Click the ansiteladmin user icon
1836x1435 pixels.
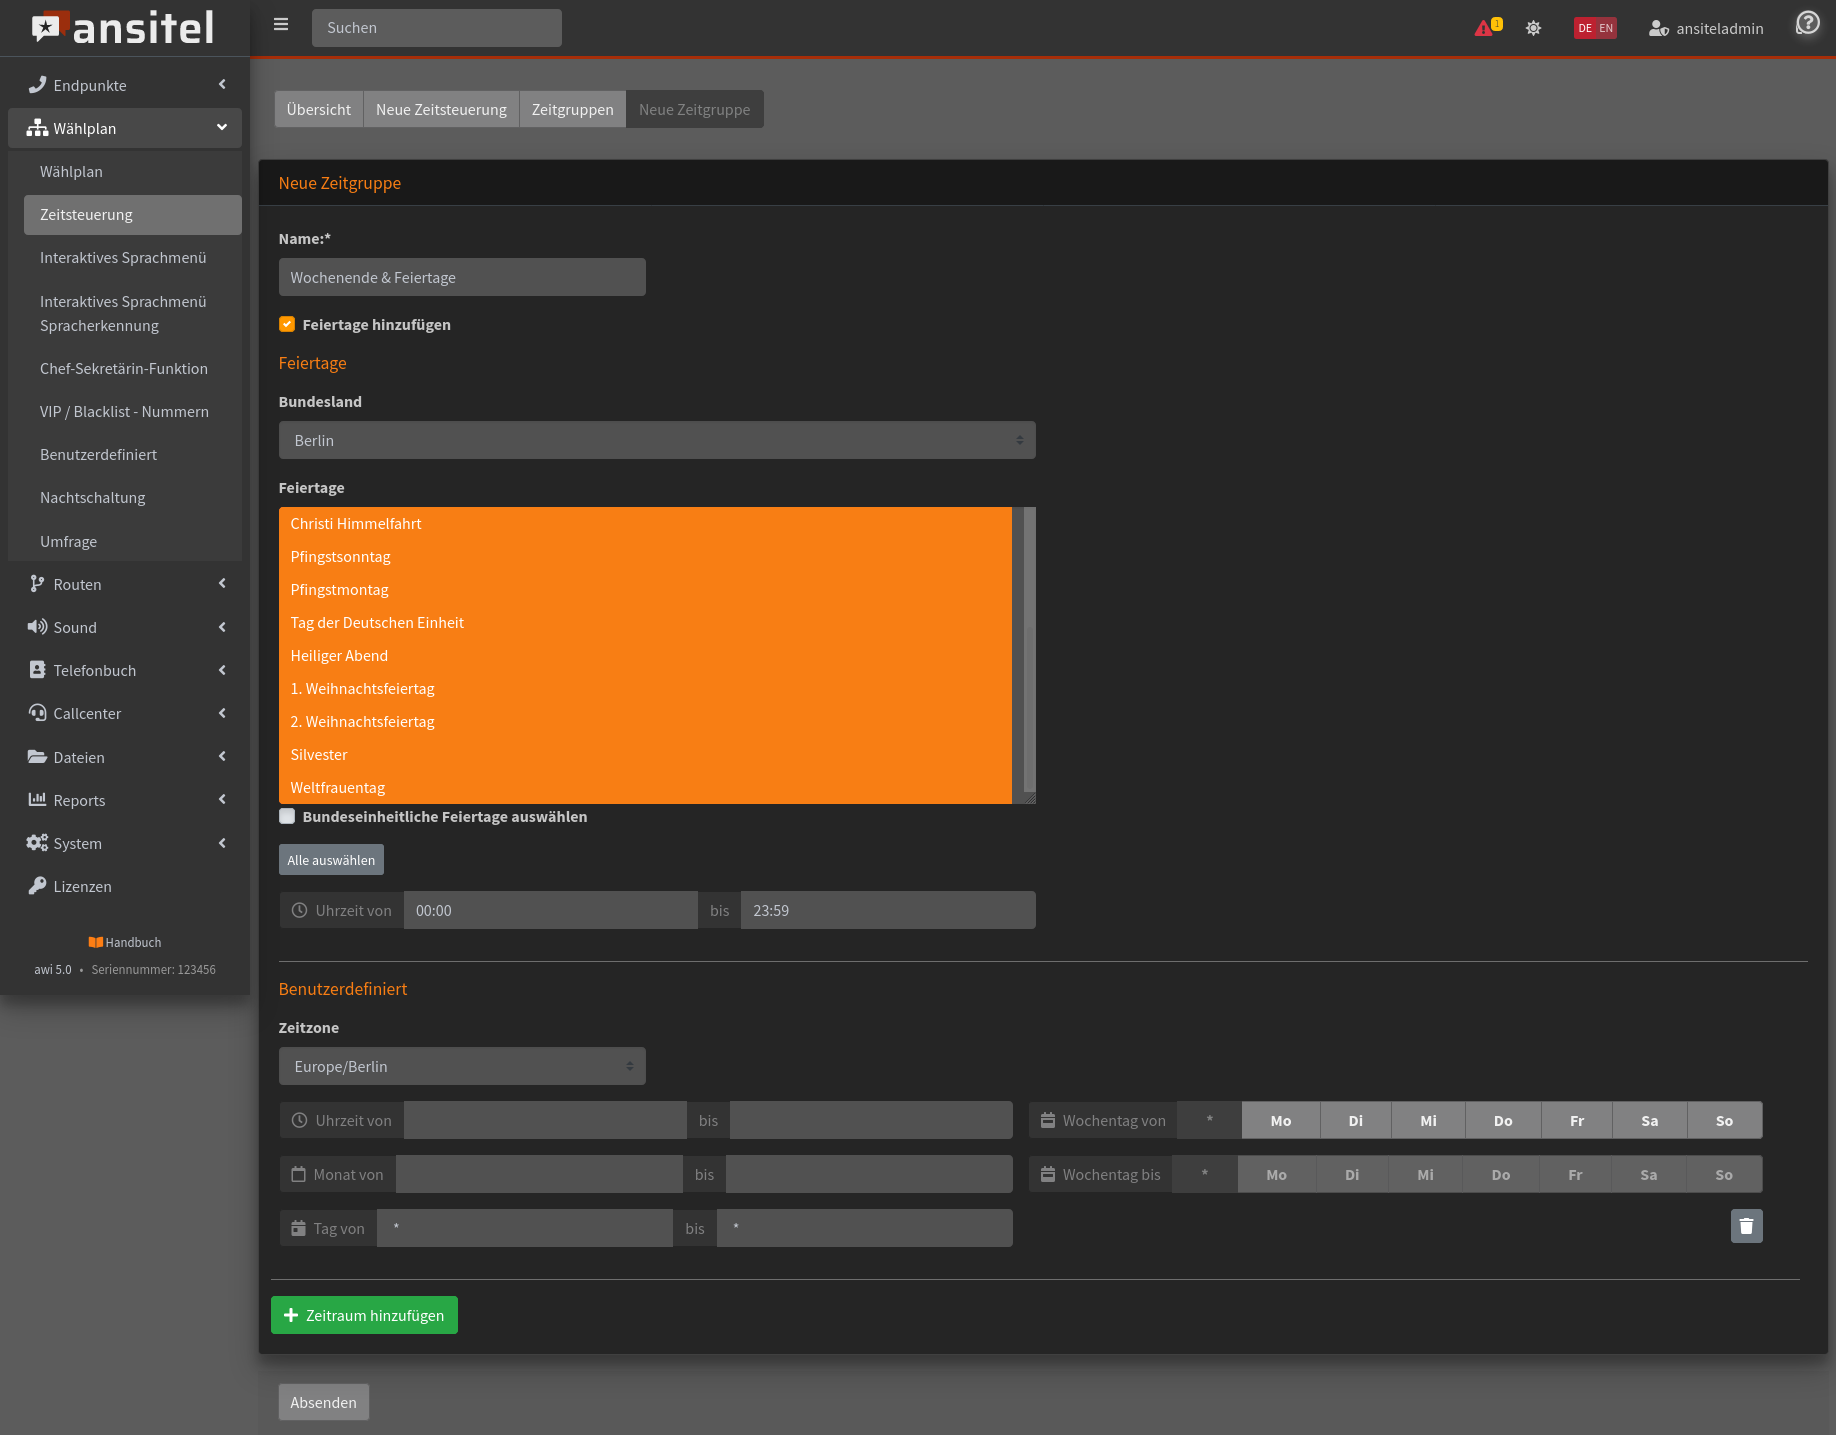click(x=1658, y=28)
